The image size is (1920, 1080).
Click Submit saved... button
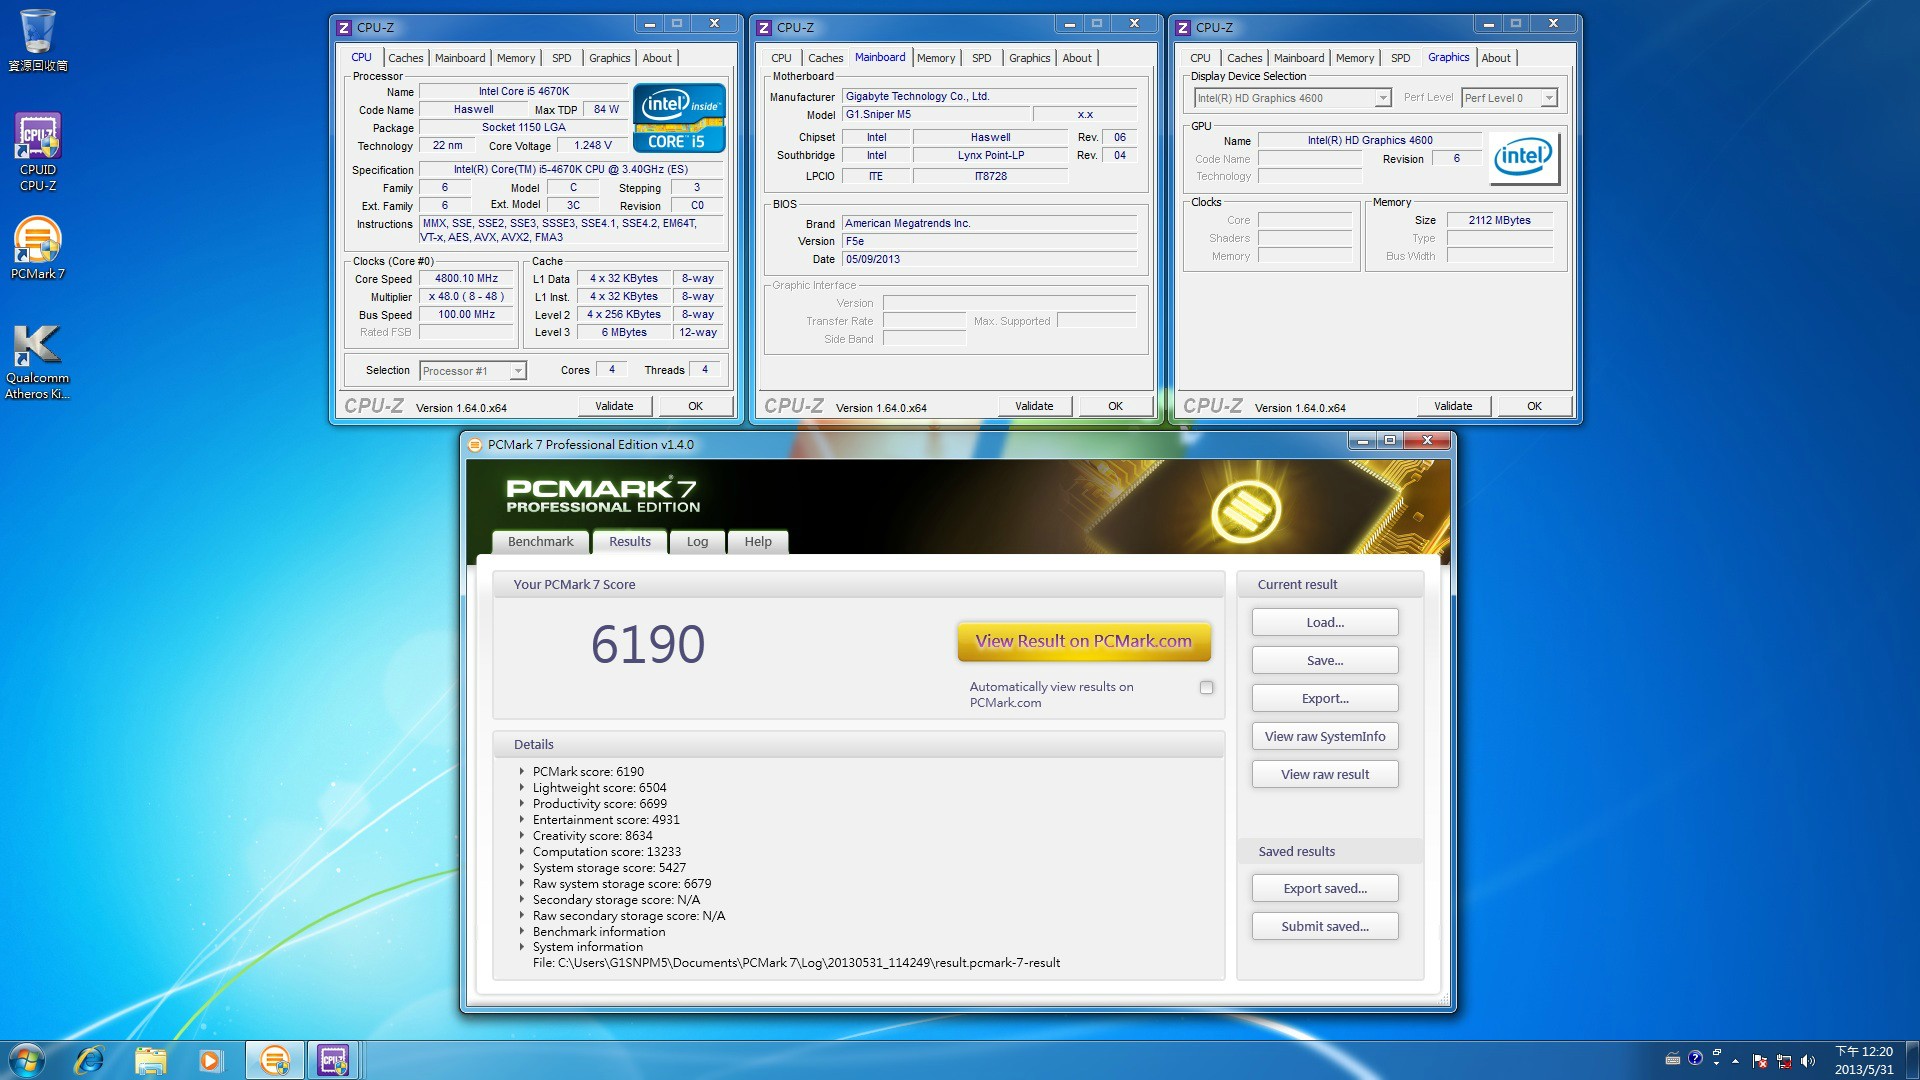click(1325, 926)
